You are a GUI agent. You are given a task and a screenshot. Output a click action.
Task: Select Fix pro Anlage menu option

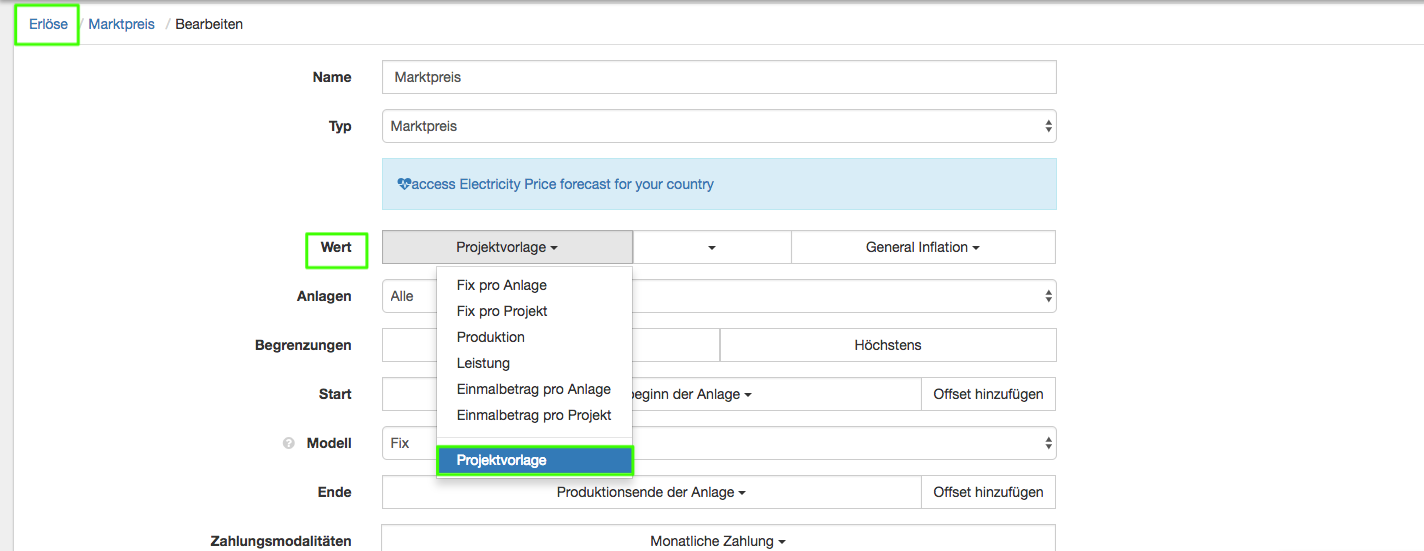point(501,285)
